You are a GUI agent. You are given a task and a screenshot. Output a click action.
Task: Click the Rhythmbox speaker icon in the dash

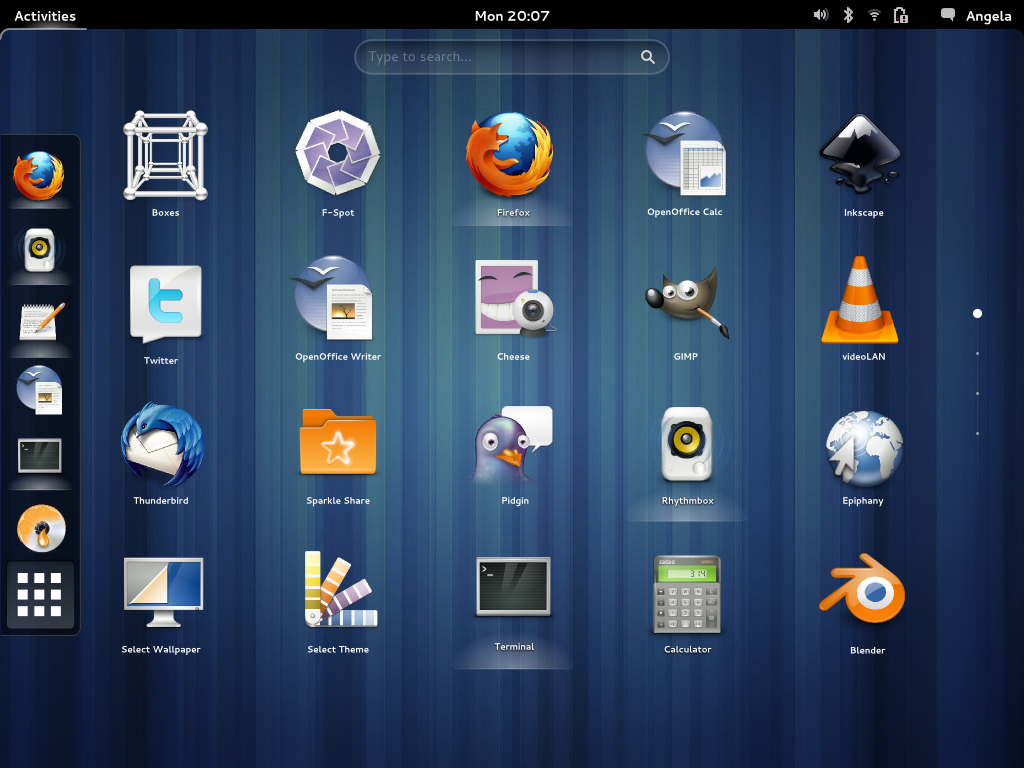40,249
